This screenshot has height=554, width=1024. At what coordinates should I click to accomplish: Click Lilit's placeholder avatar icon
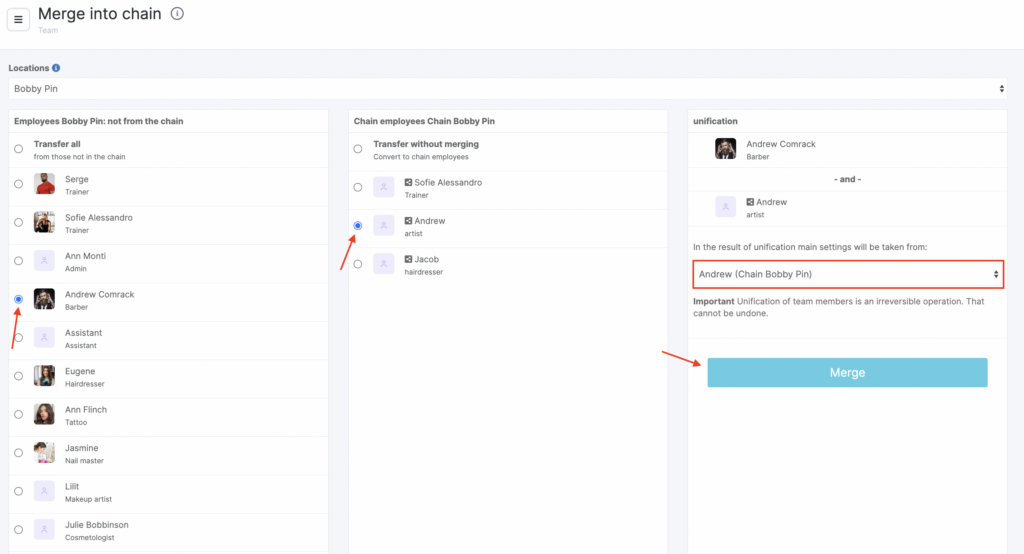(x=44, y=491)
